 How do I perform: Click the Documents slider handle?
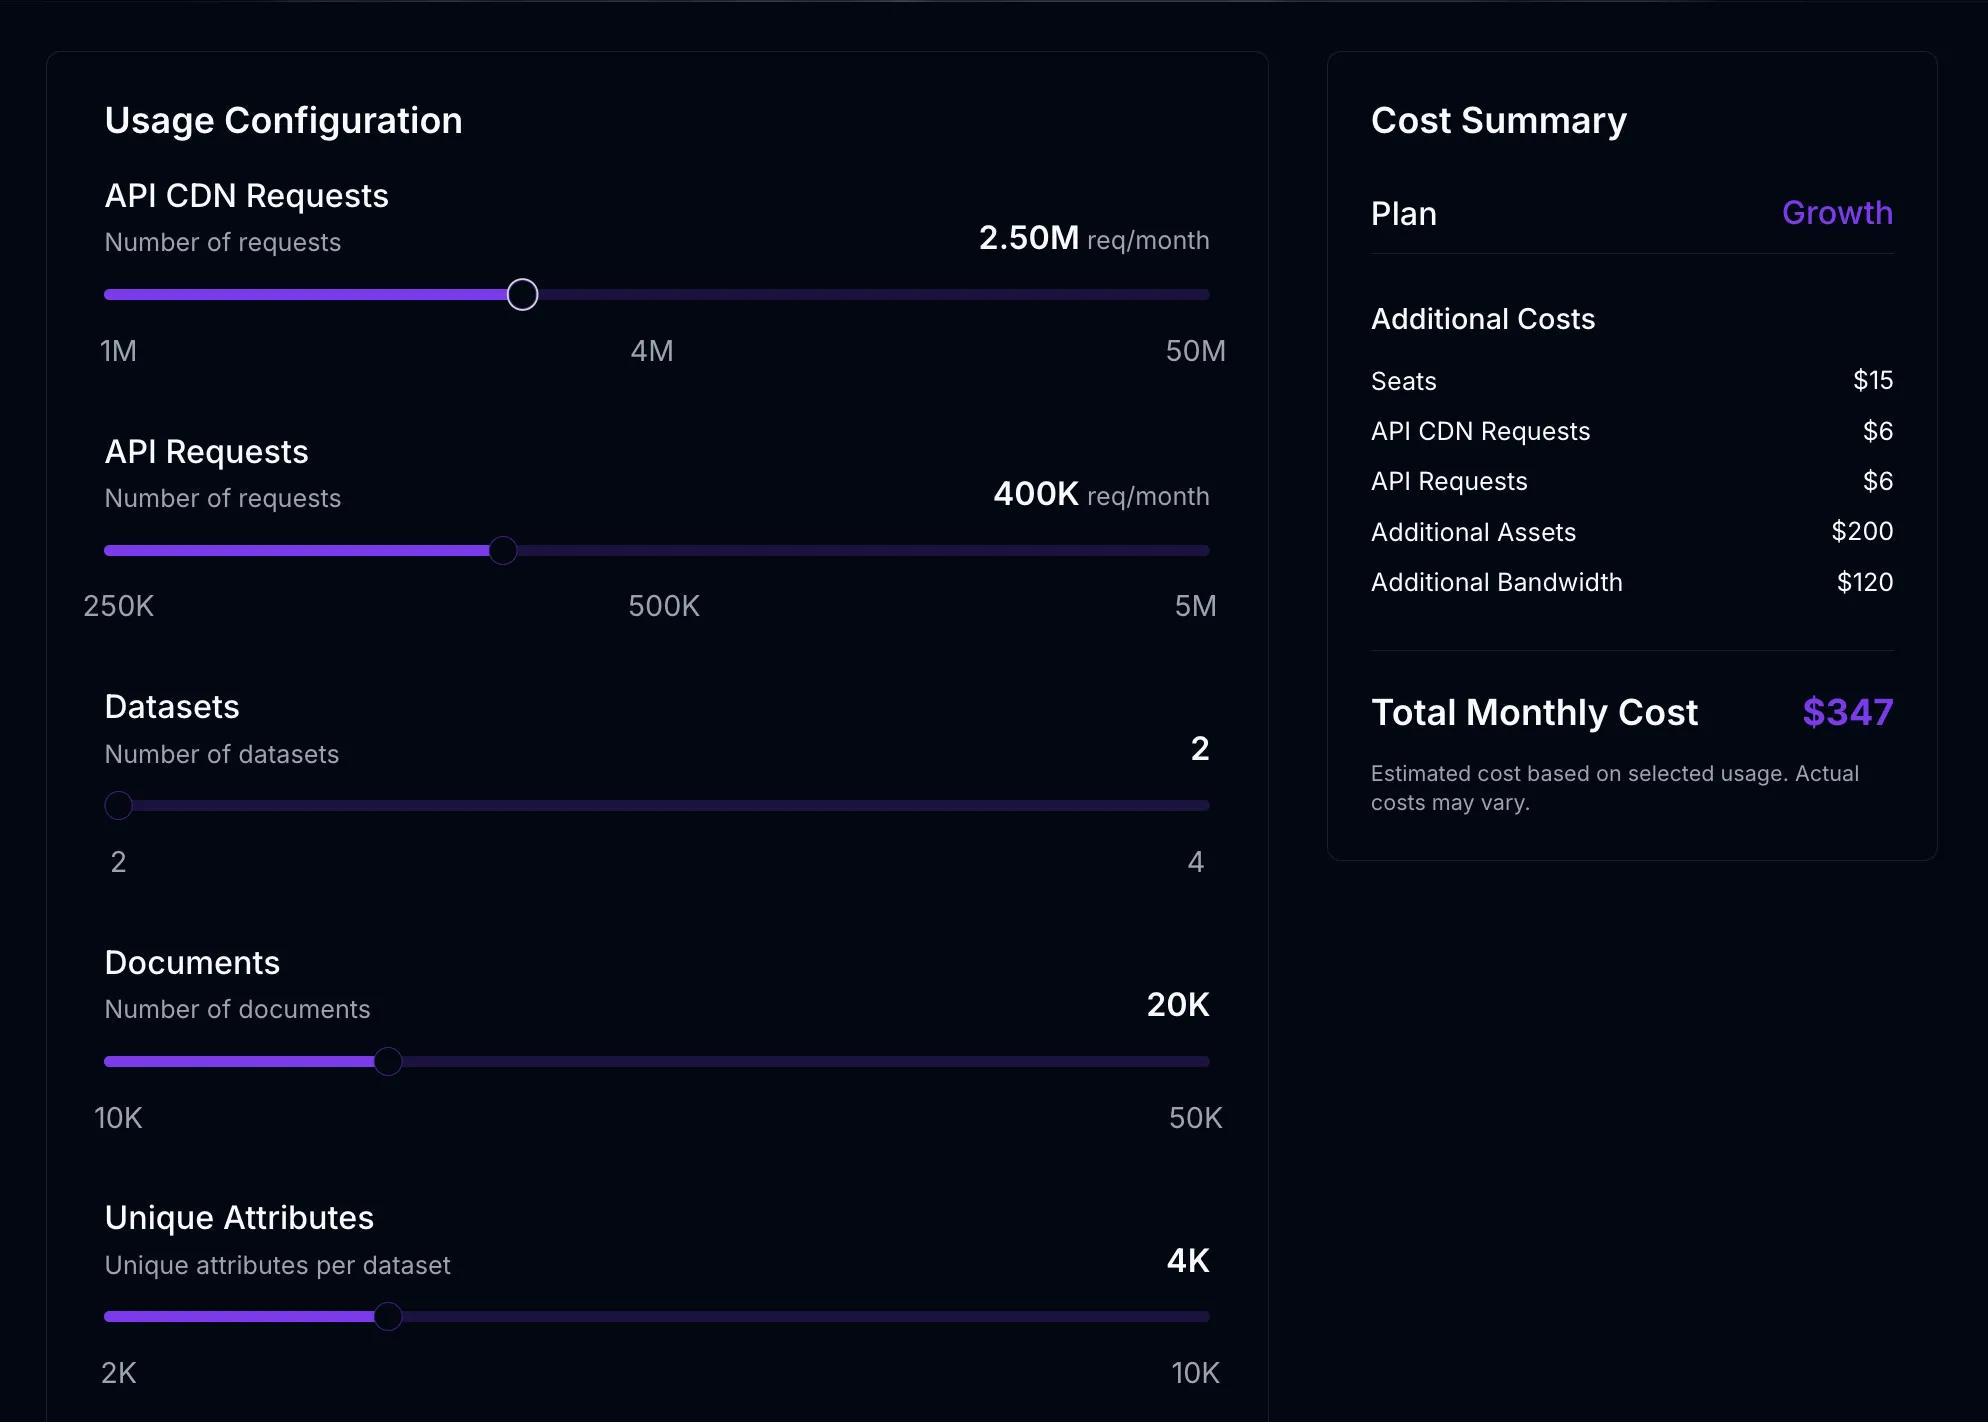point(388,1062)
